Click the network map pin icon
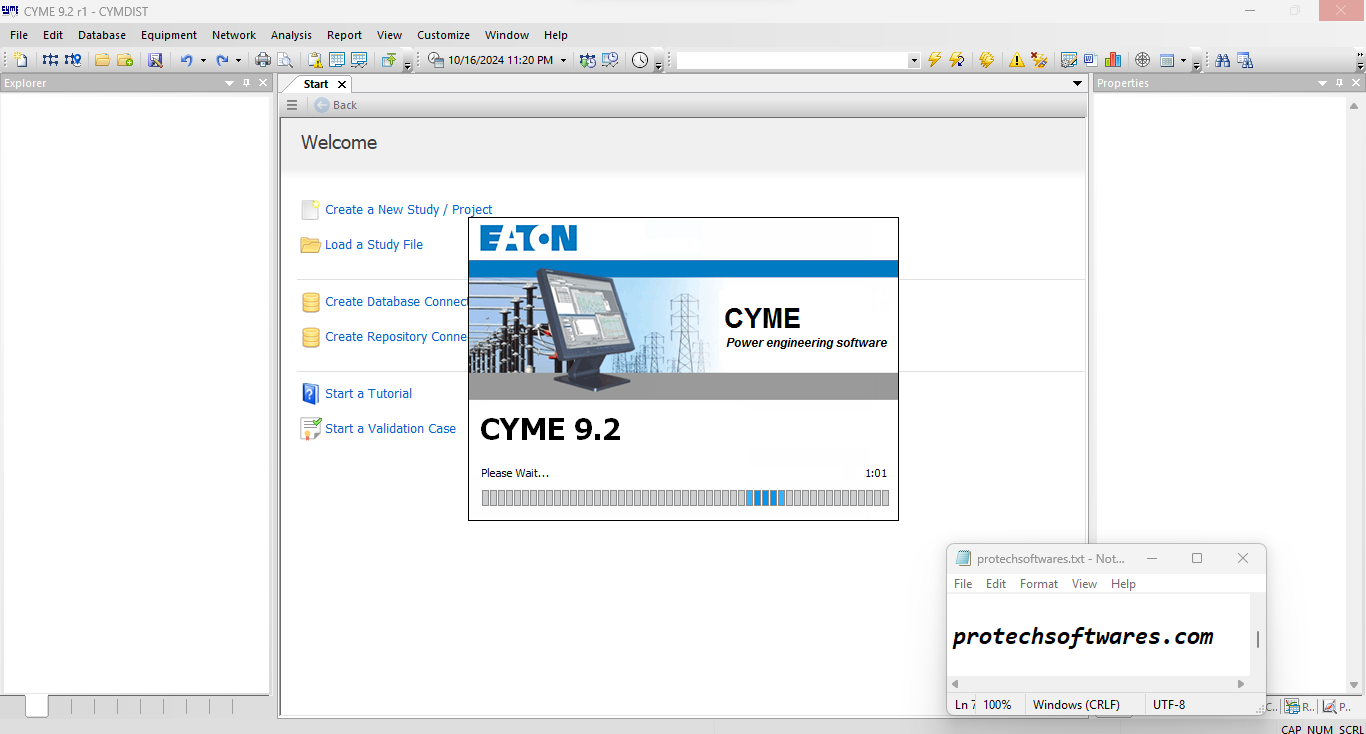 73,60
